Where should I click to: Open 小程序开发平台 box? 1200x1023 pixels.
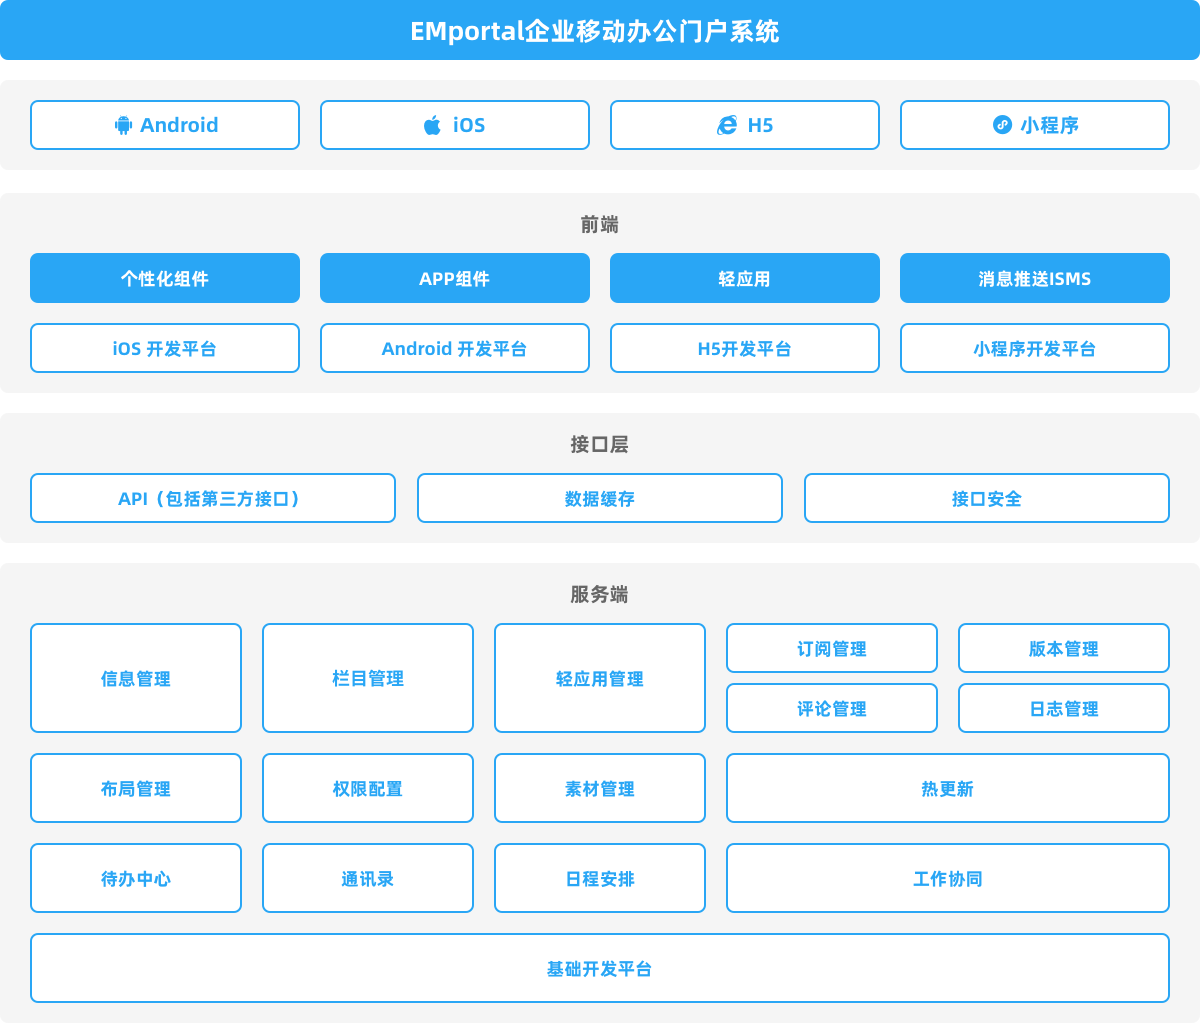click(1035, 348)
